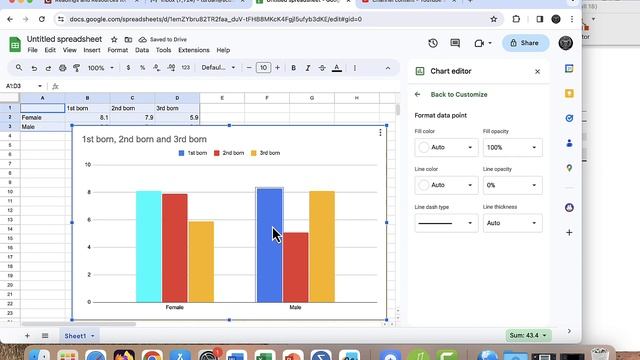
Task: Redo the last action
Action: [48, 68]
